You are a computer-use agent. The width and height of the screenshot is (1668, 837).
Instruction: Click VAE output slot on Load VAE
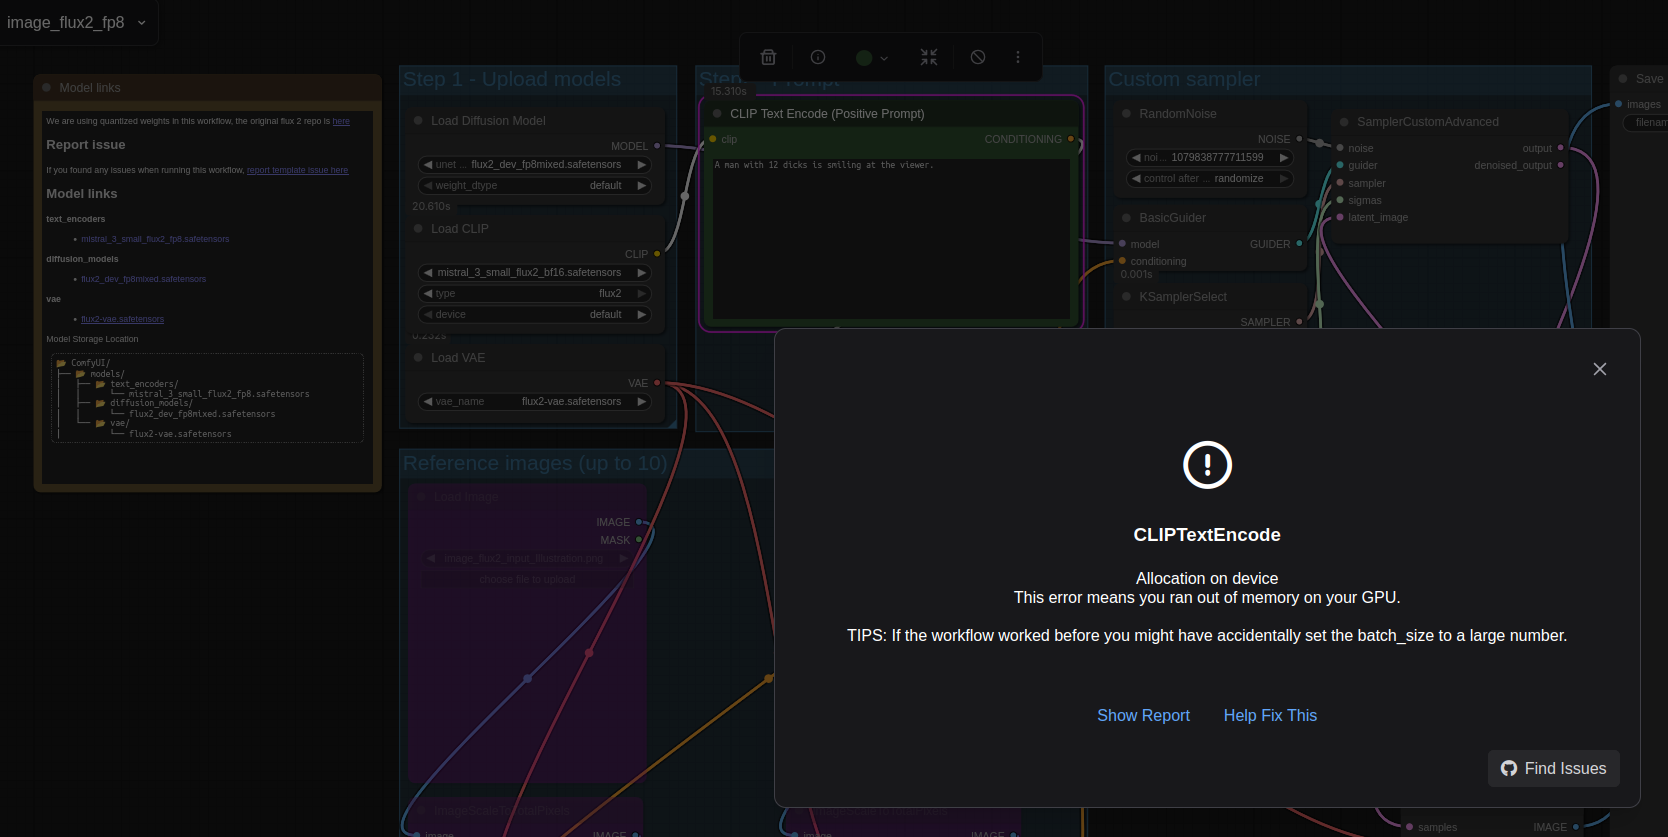pos(657,383)
